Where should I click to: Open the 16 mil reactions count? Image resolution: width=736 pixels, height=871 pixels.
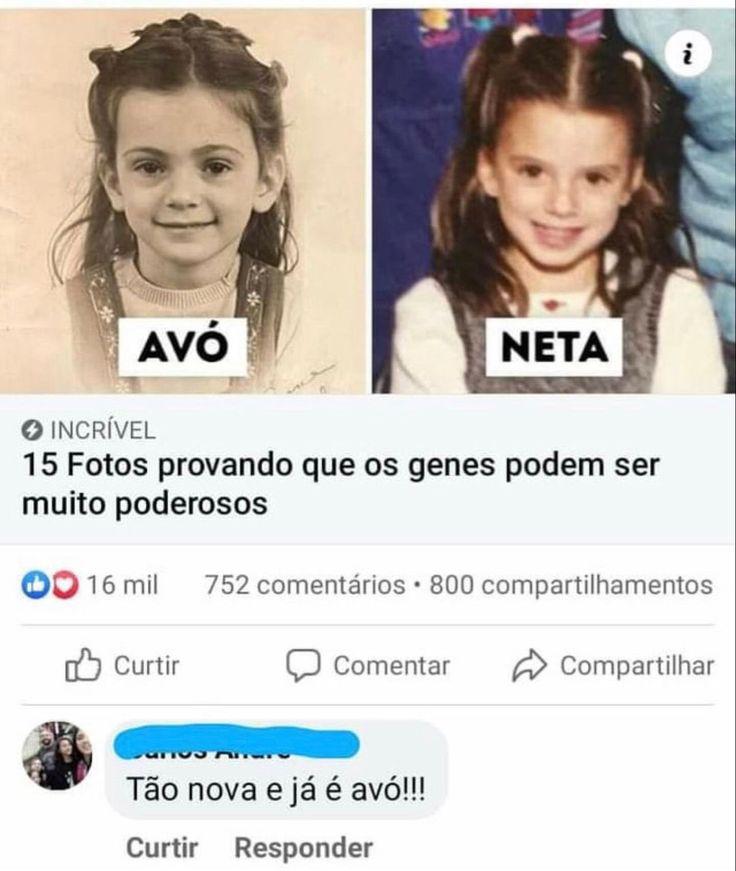coord(123,585)
